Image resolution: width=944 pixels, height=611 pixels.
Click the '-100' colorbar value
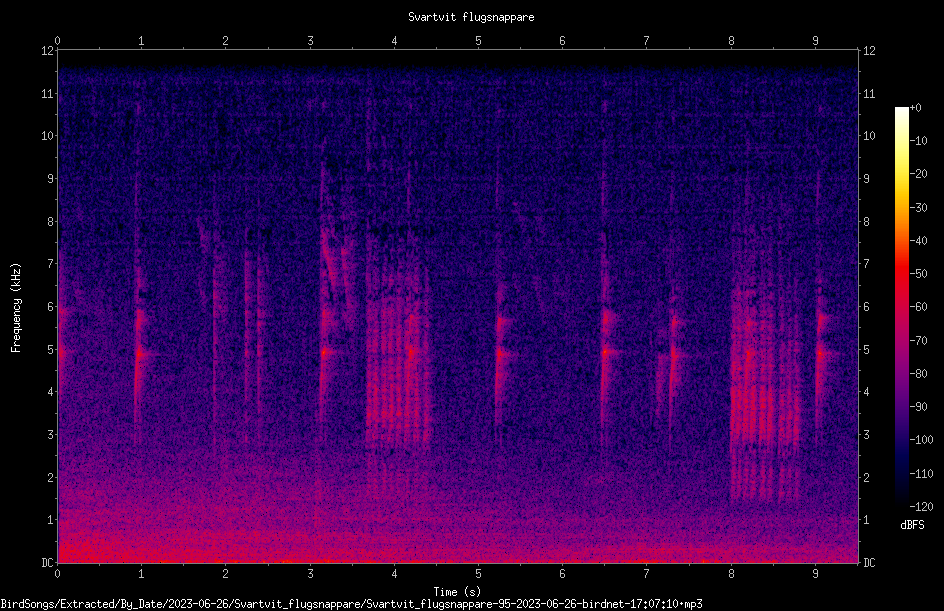(x=921, y=440)
